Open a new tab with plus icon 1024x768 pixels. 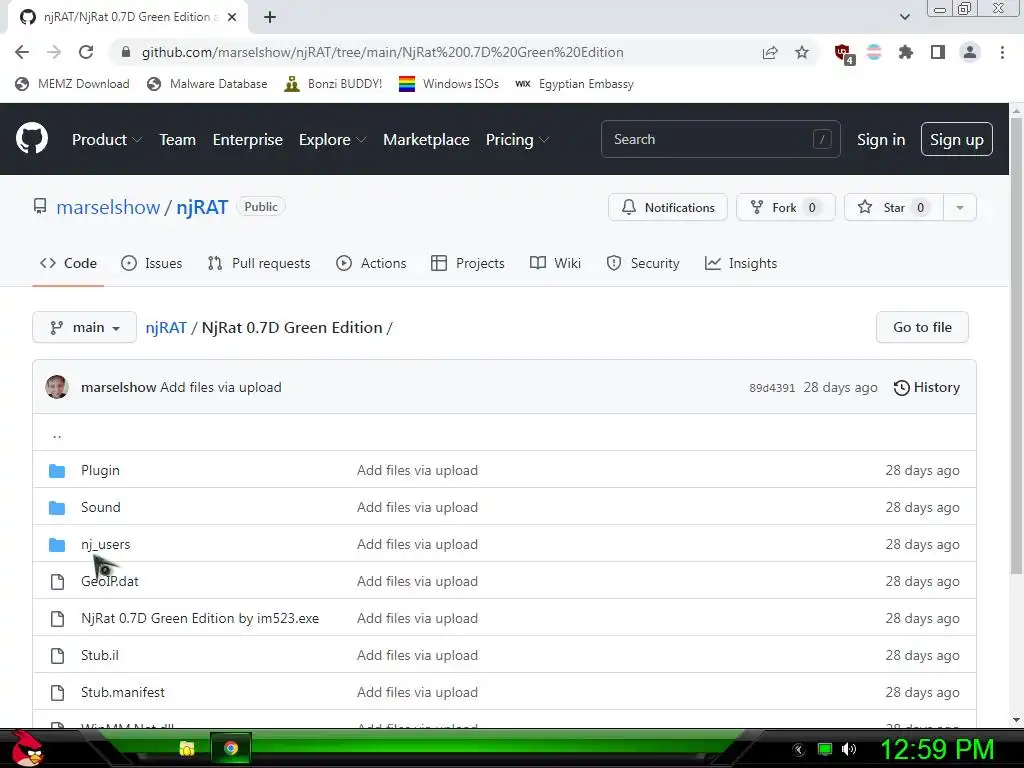[x=270, y=17]
